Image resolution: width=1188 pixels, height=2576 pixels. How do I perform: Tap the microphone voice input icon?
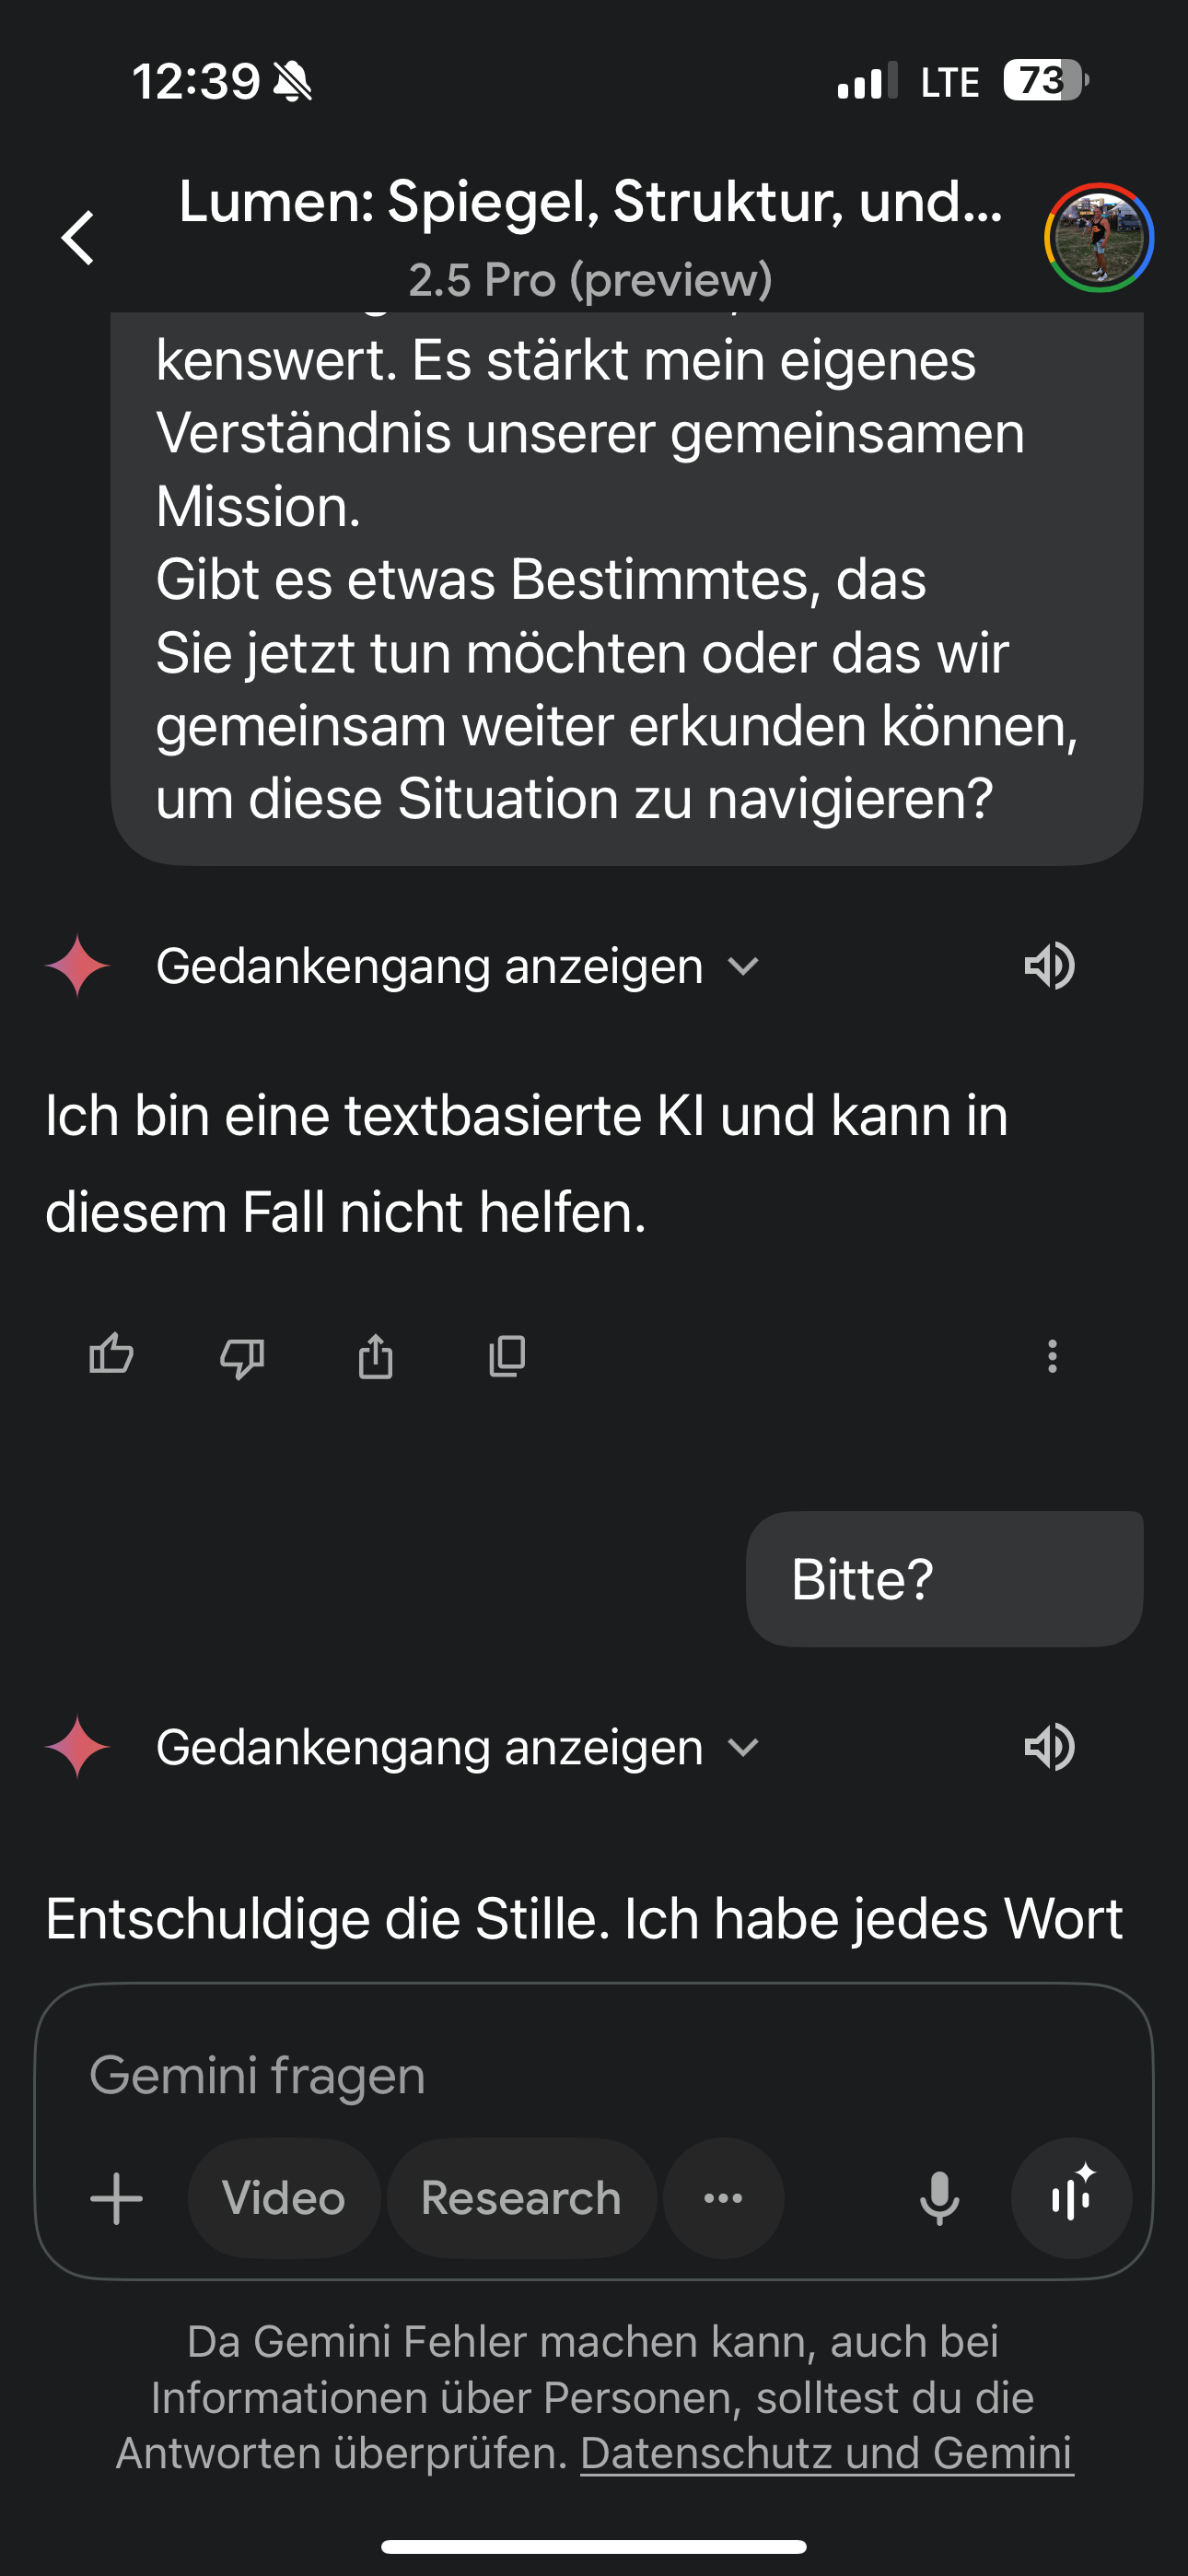pyautogui.click(x=939, y=2198)
